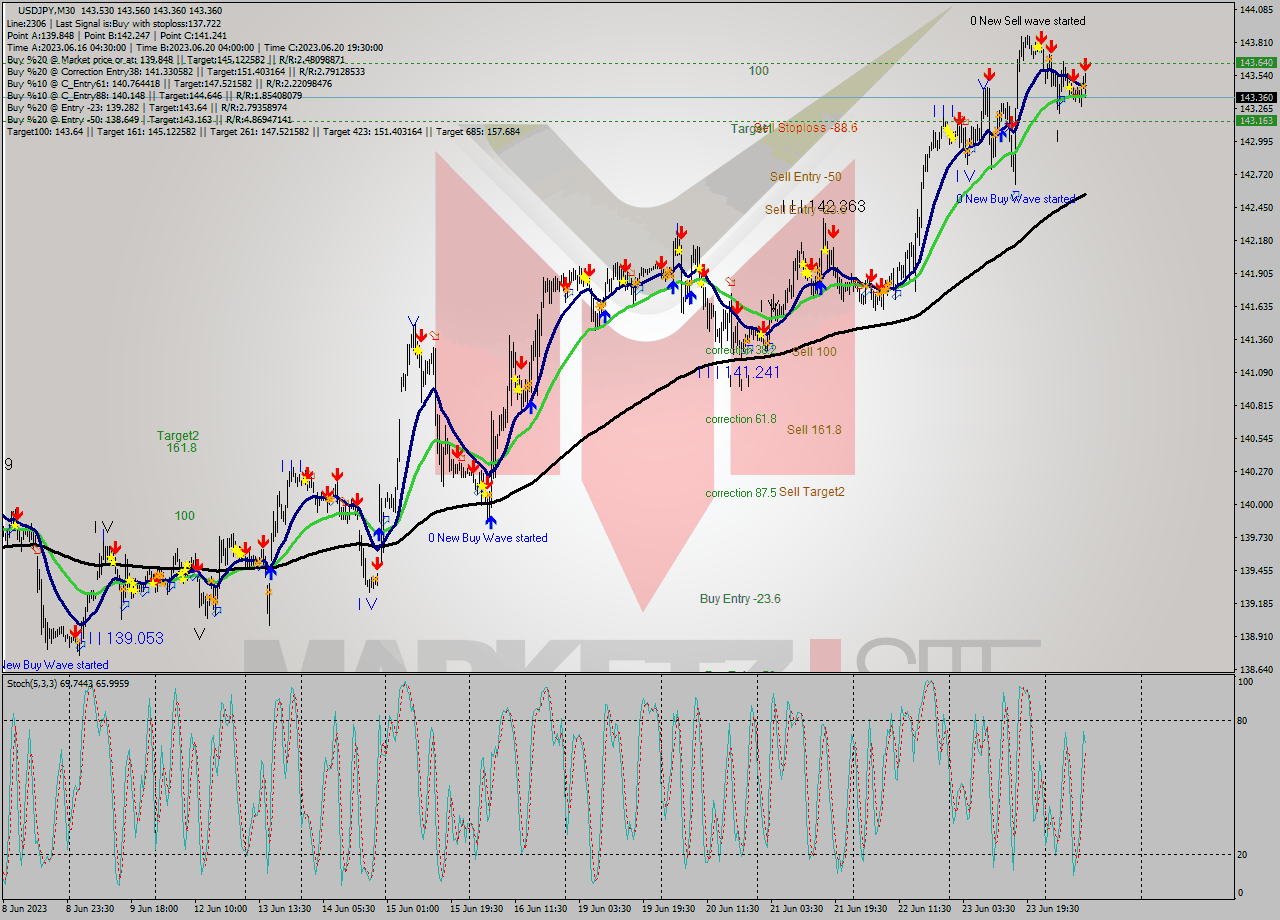Screen dimensions: 1280x920
Task: Click the 'correction 87.5' label
Action: [741, 493]
